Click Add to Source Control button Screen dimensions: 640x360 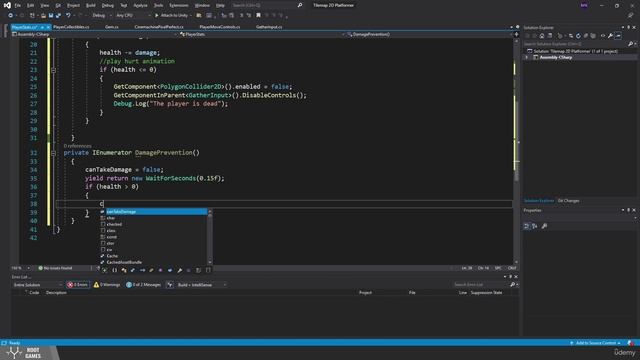[x=595, y=343]
